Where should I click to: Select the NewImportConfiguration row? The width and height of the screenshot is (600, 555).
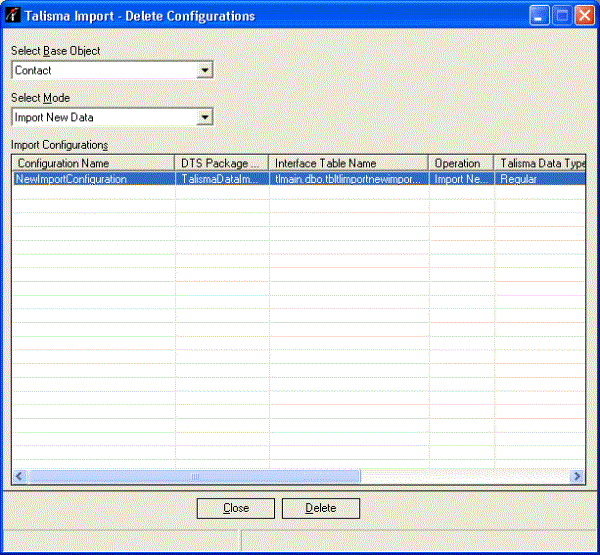pyautogui.click(x=299, y=179)
